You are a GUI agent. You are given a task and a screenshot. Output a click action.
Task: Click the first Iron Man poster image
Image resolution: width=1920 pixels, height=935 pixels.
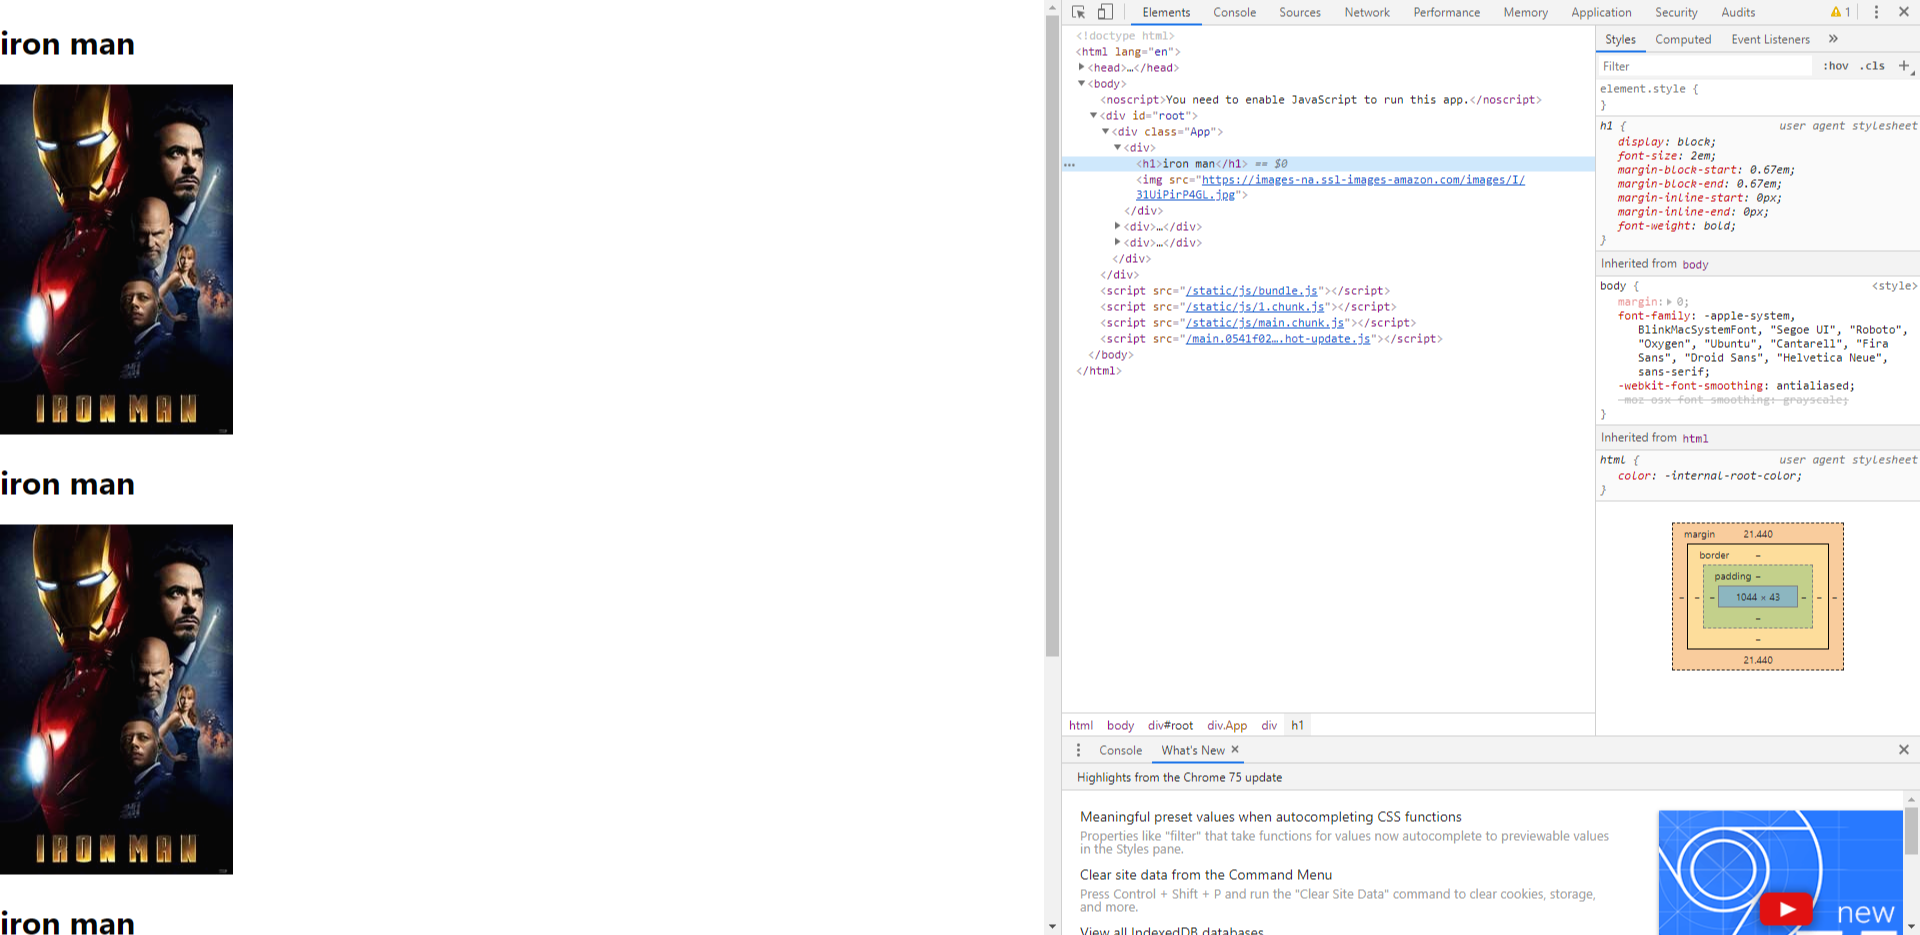(x=116, y=259)
